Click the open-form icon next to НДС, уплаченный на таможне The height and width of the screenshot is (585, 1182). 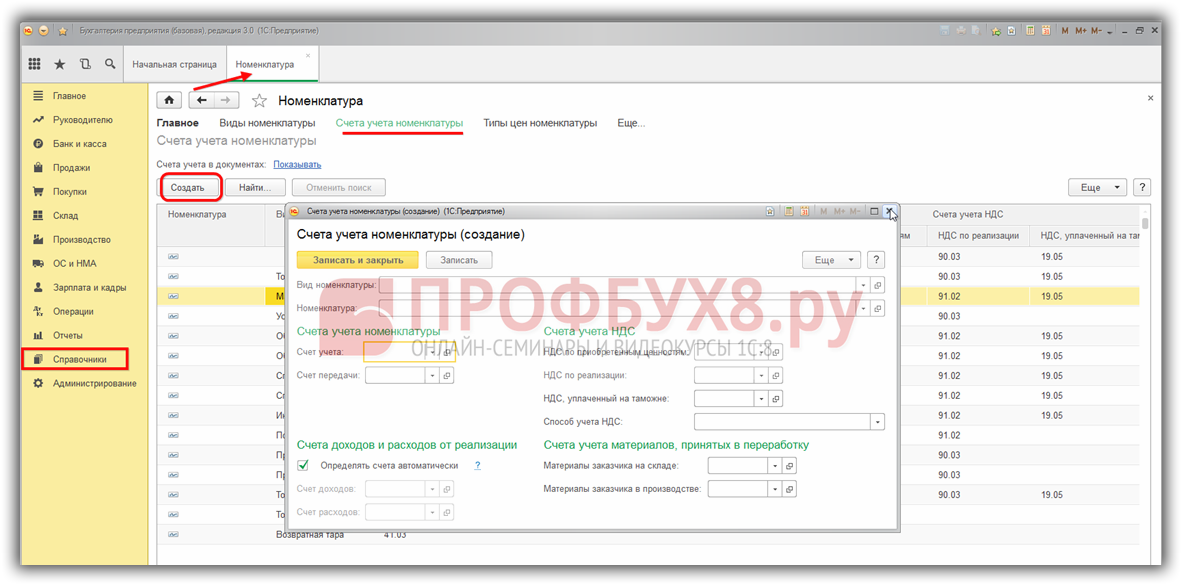[x=776, y=398]
